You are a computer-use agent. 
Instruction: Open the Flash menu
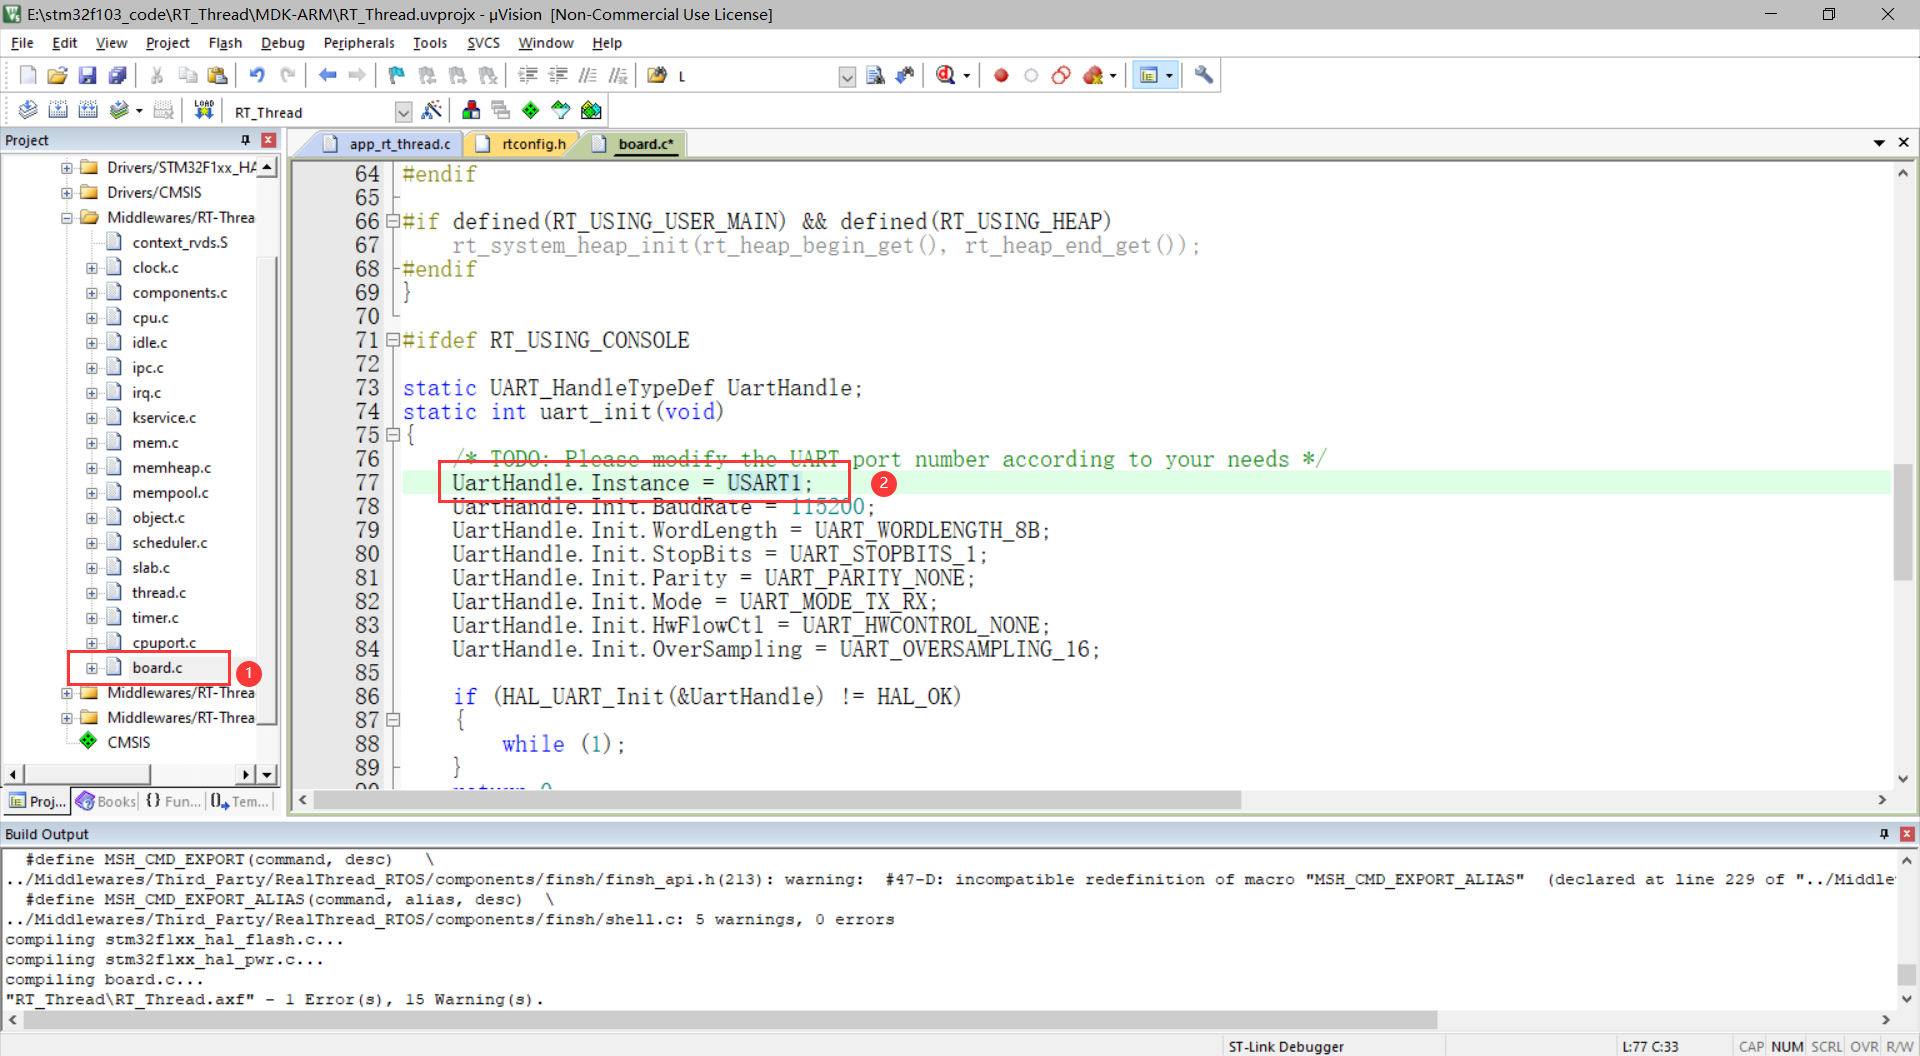click(x=225, y=43)
